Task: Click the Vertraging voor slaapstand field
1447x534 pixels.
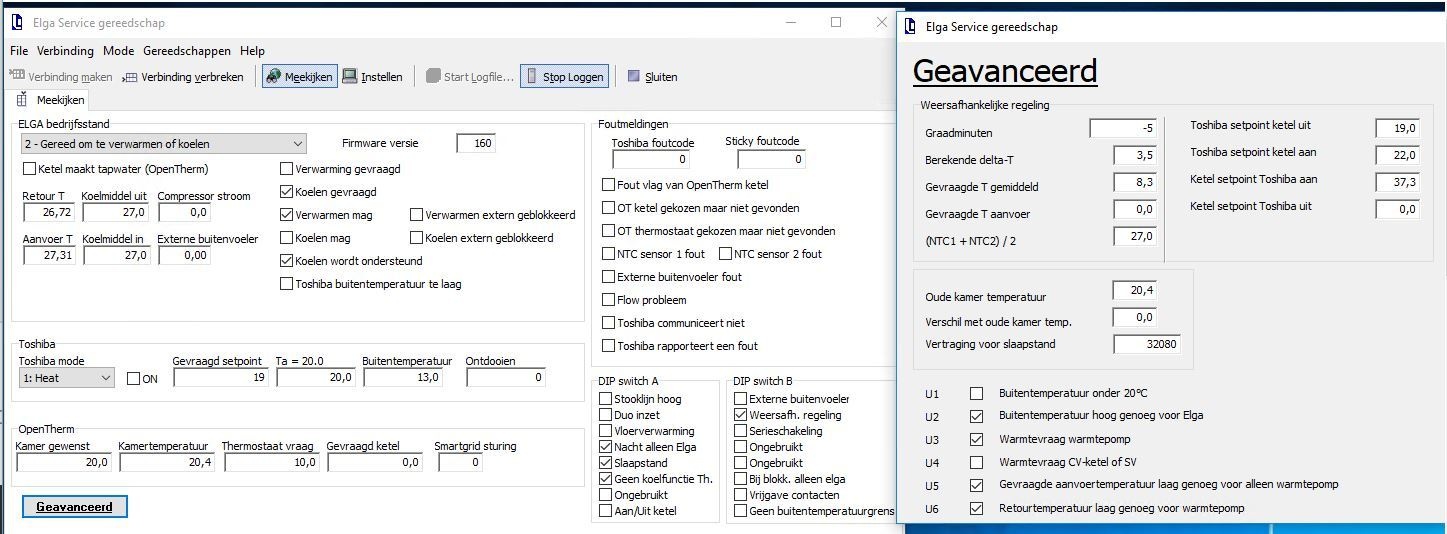Action: [1146, 345]
